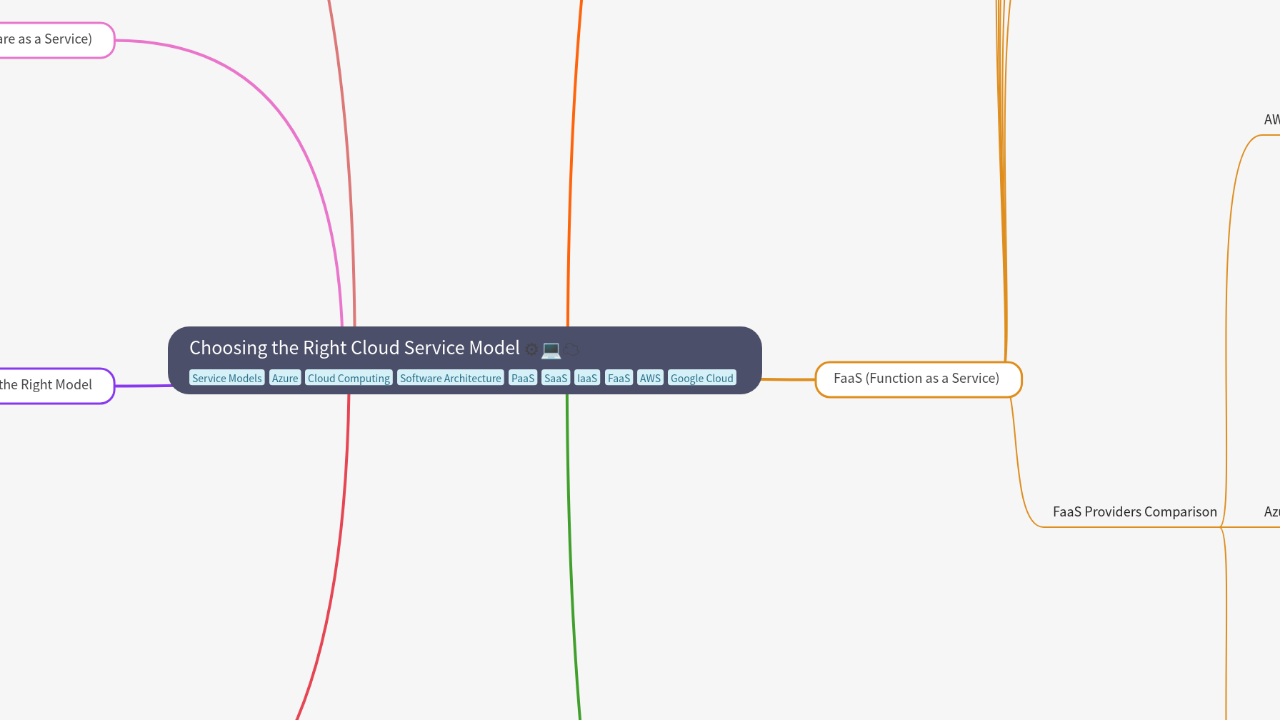Click the laptop emoji in central node title
Viewport: 1280px width, 720px height.
pyautogui.click(x=551, y=349)
